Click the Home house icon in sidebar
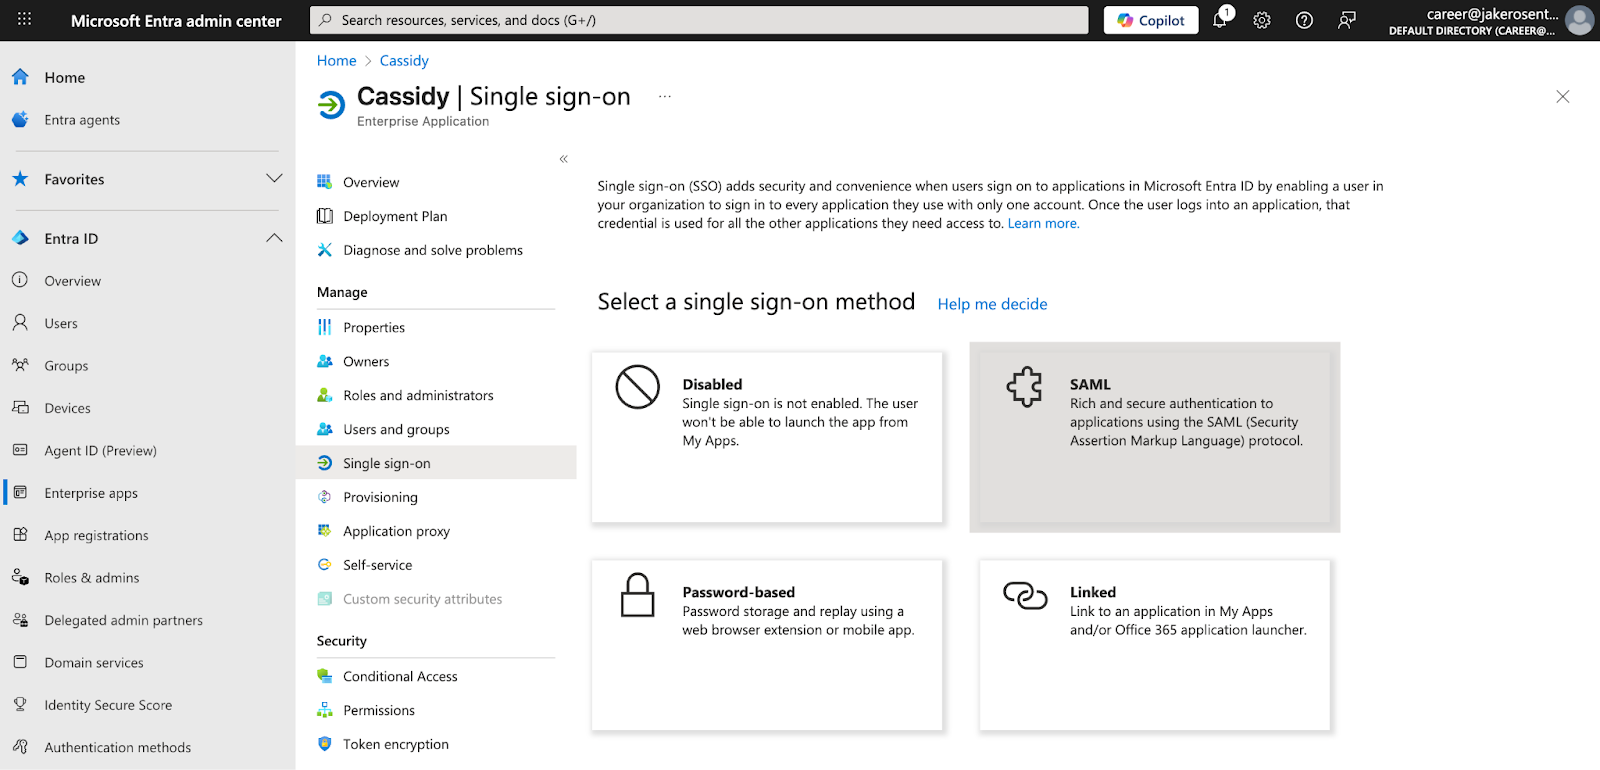 tap(20, 77)
